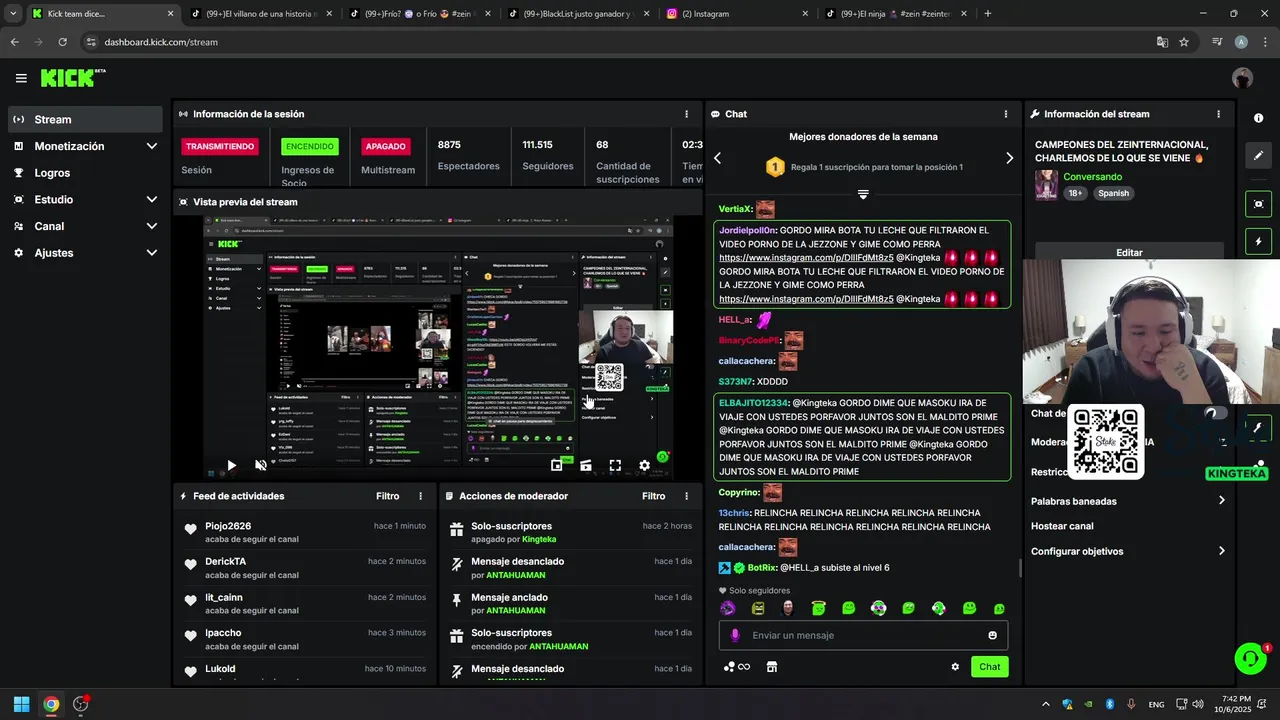Open the Información de la sesión panel options

tap(686, 114)
